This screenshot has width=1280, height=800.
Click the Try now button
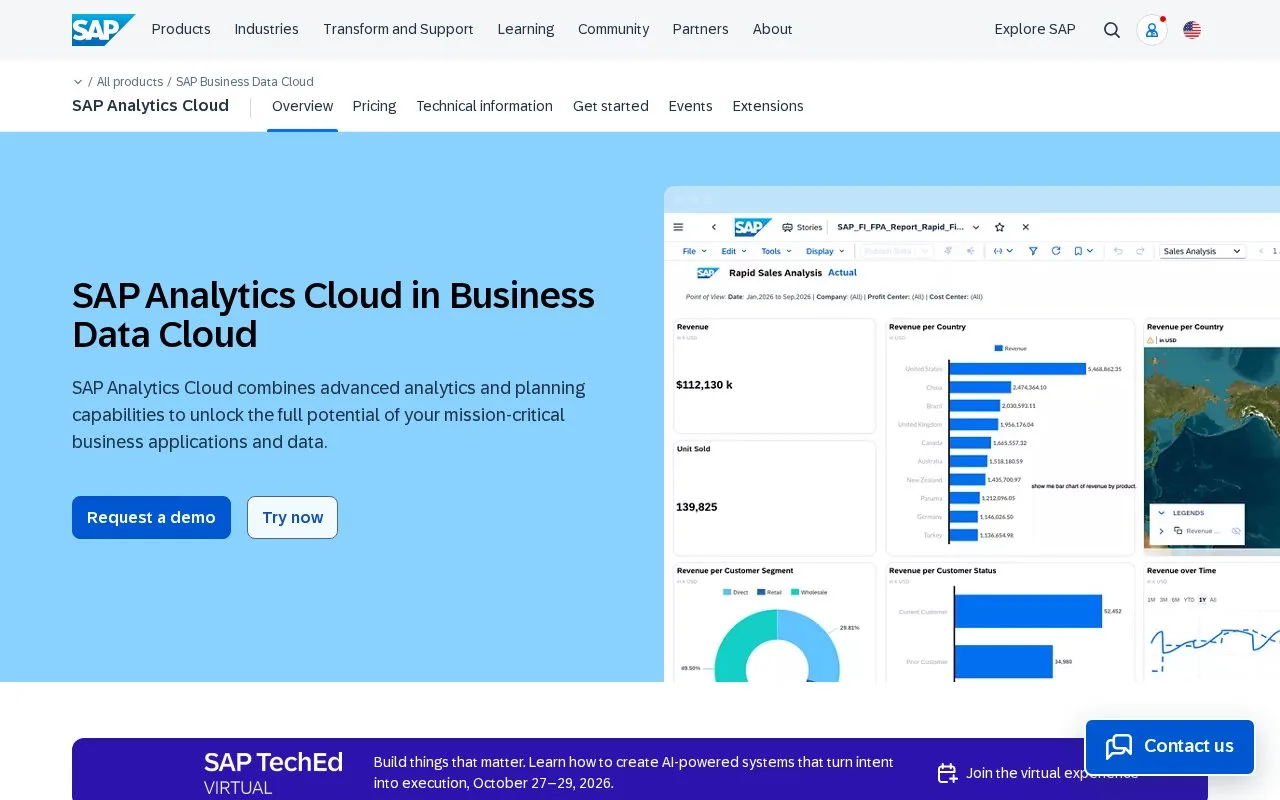click(x=292, y=517)
